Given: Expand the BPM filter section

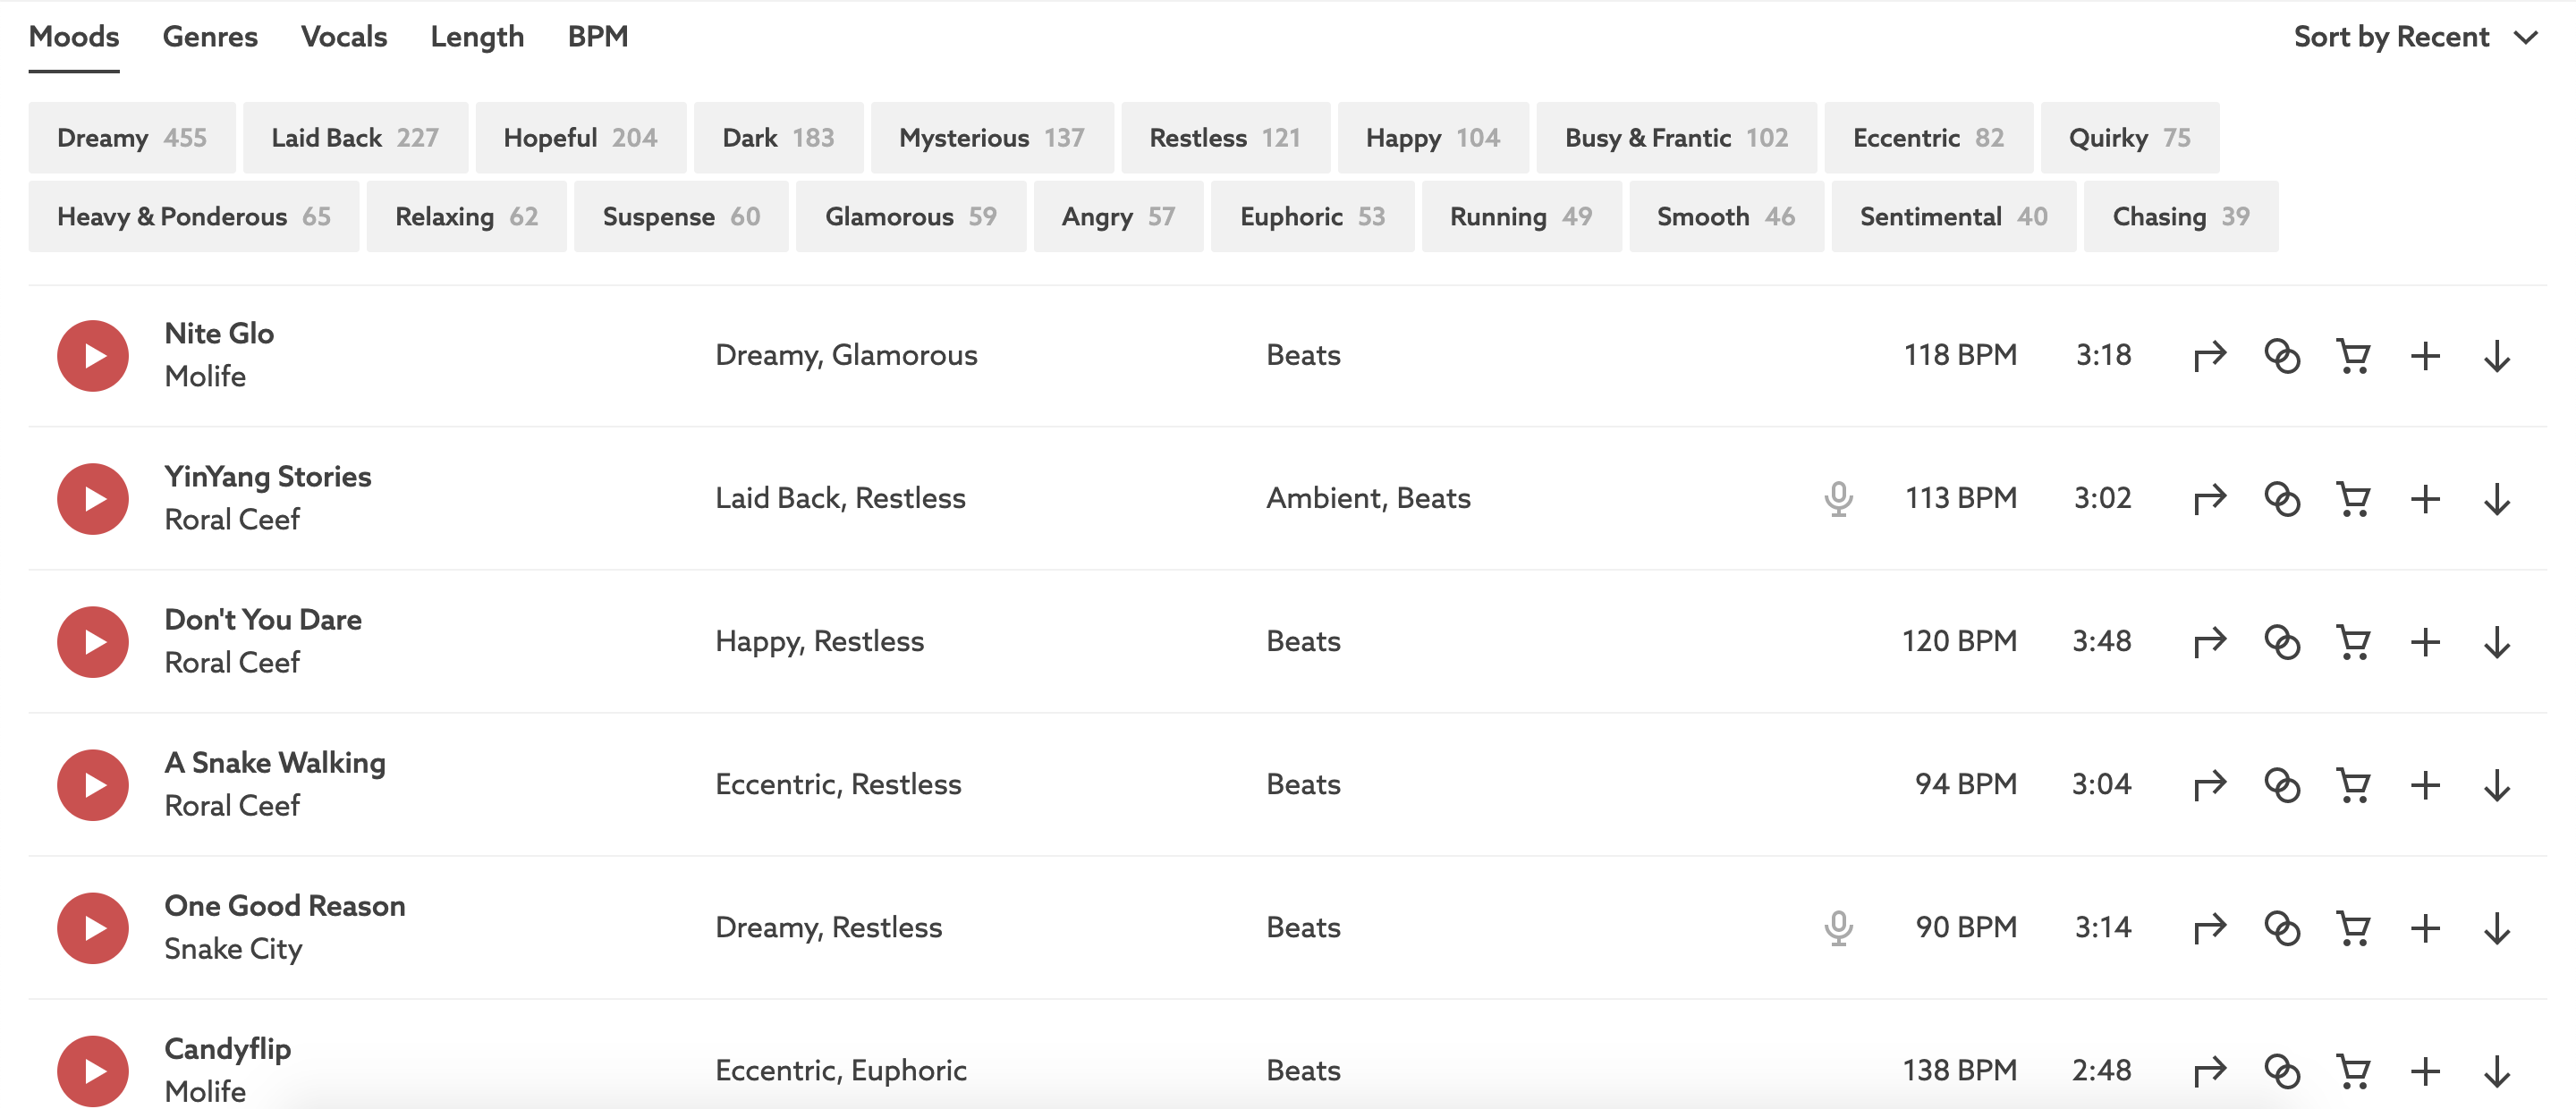Looking at the screenshot, I should coord(598,37).
